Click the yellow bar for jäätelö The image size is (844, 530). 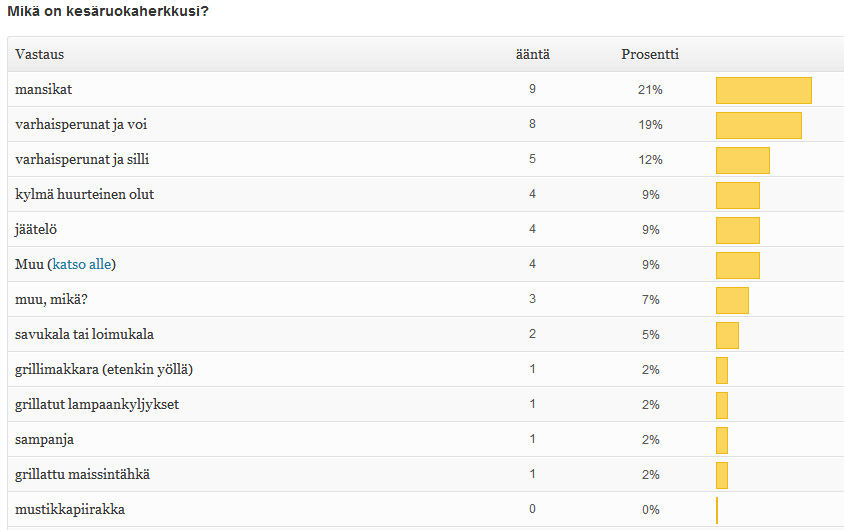click(x=737, y=230)
